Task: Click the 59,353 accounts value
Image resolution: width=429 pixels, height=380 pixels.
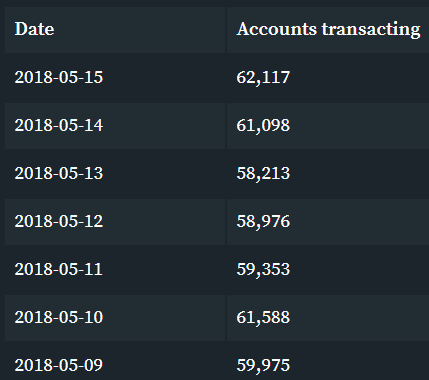Action: [263, 269]
